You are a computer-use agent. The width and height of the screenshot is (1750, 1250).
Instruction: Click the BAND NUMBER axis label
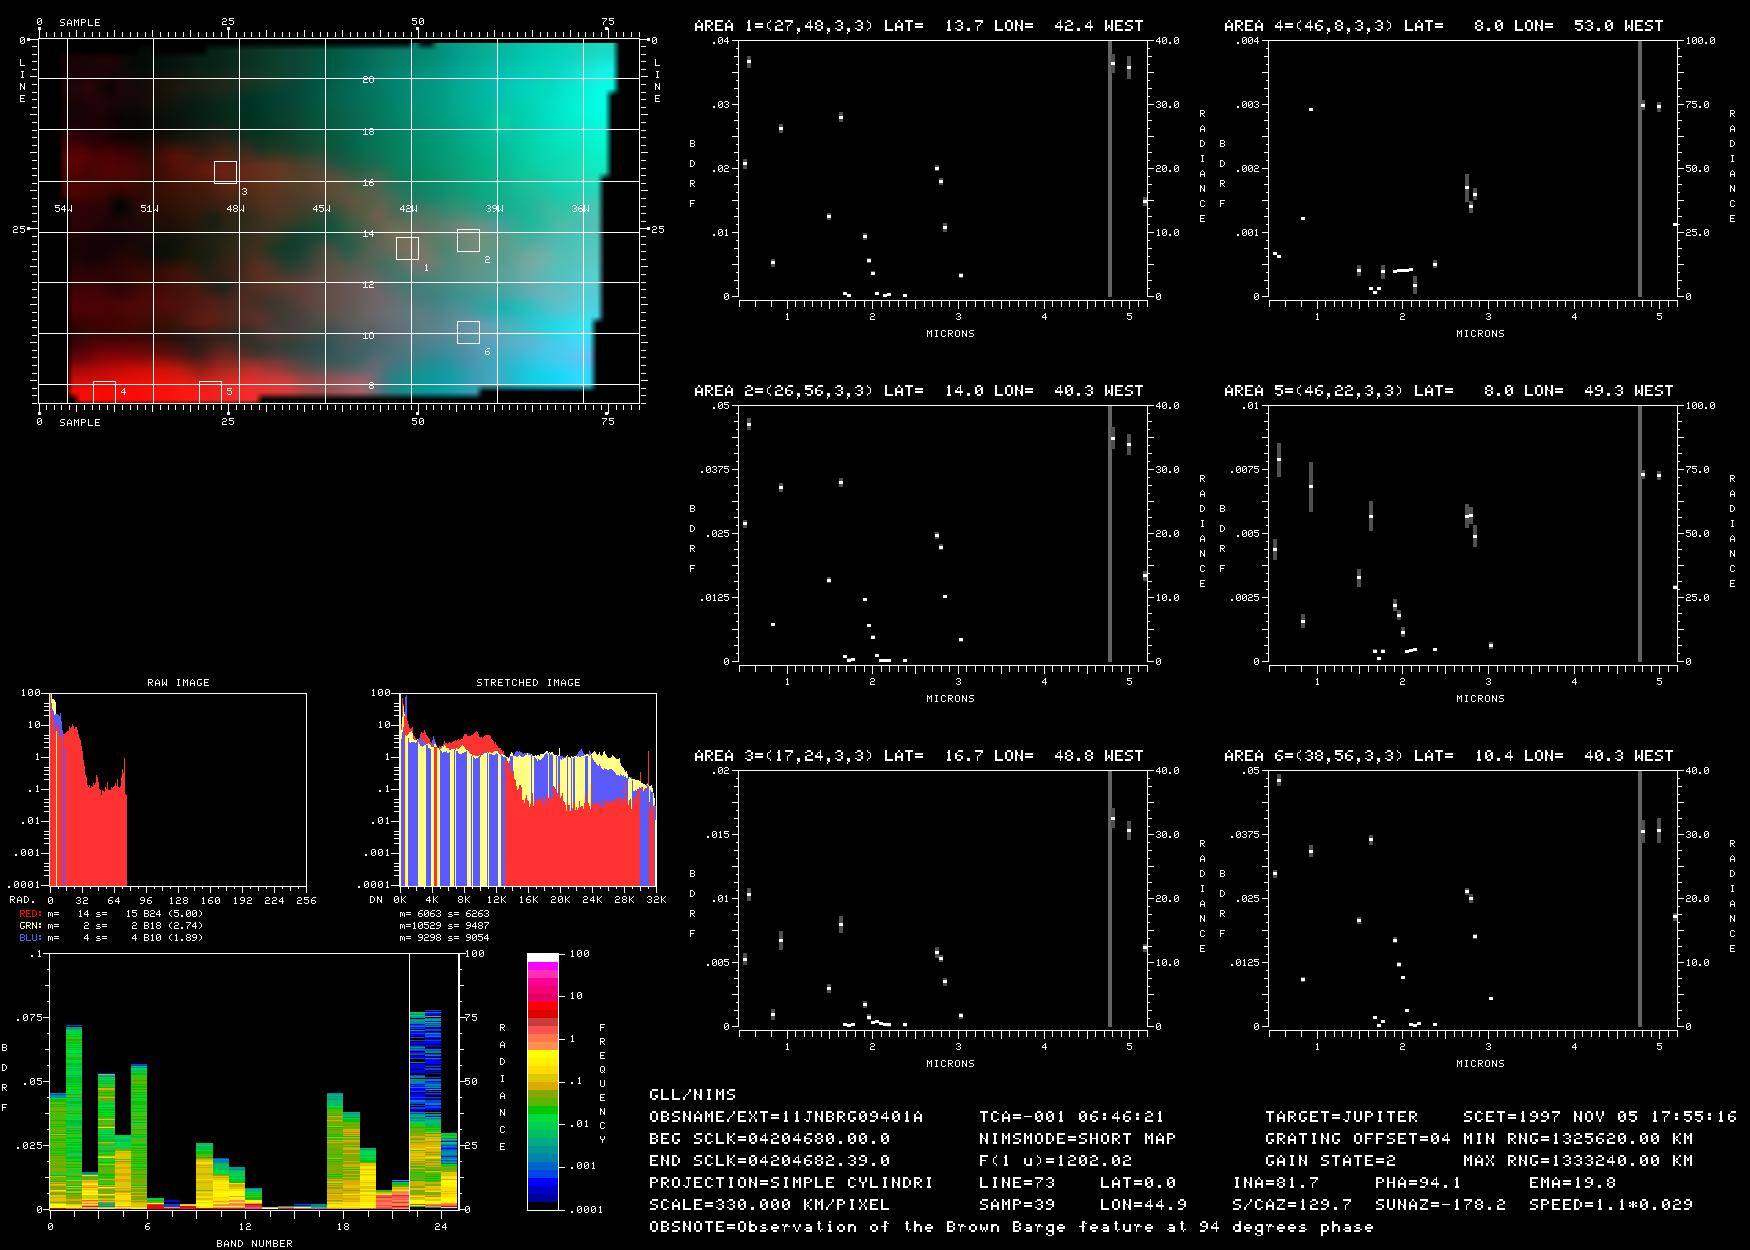click(255, 1244)
